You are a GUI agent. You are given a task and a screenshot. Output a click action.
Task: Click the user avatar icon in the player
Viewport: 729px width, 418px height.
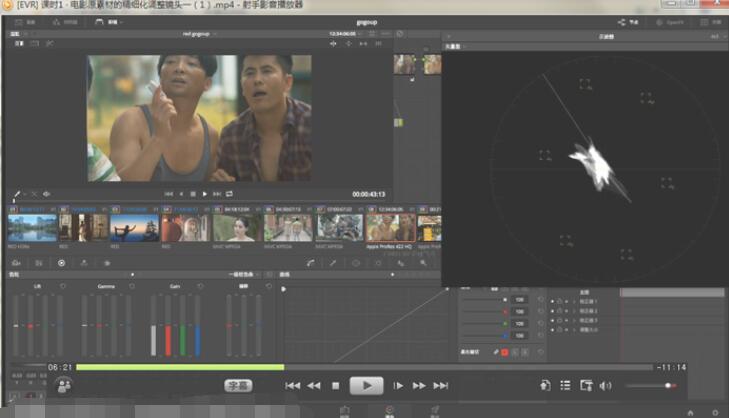[64, 385]
